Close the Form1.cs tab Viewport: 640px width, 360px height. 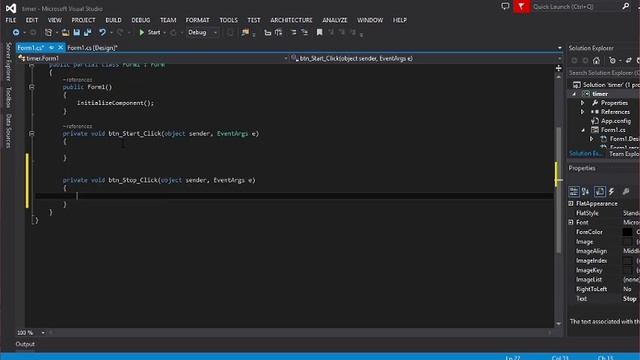click(60, 48)
